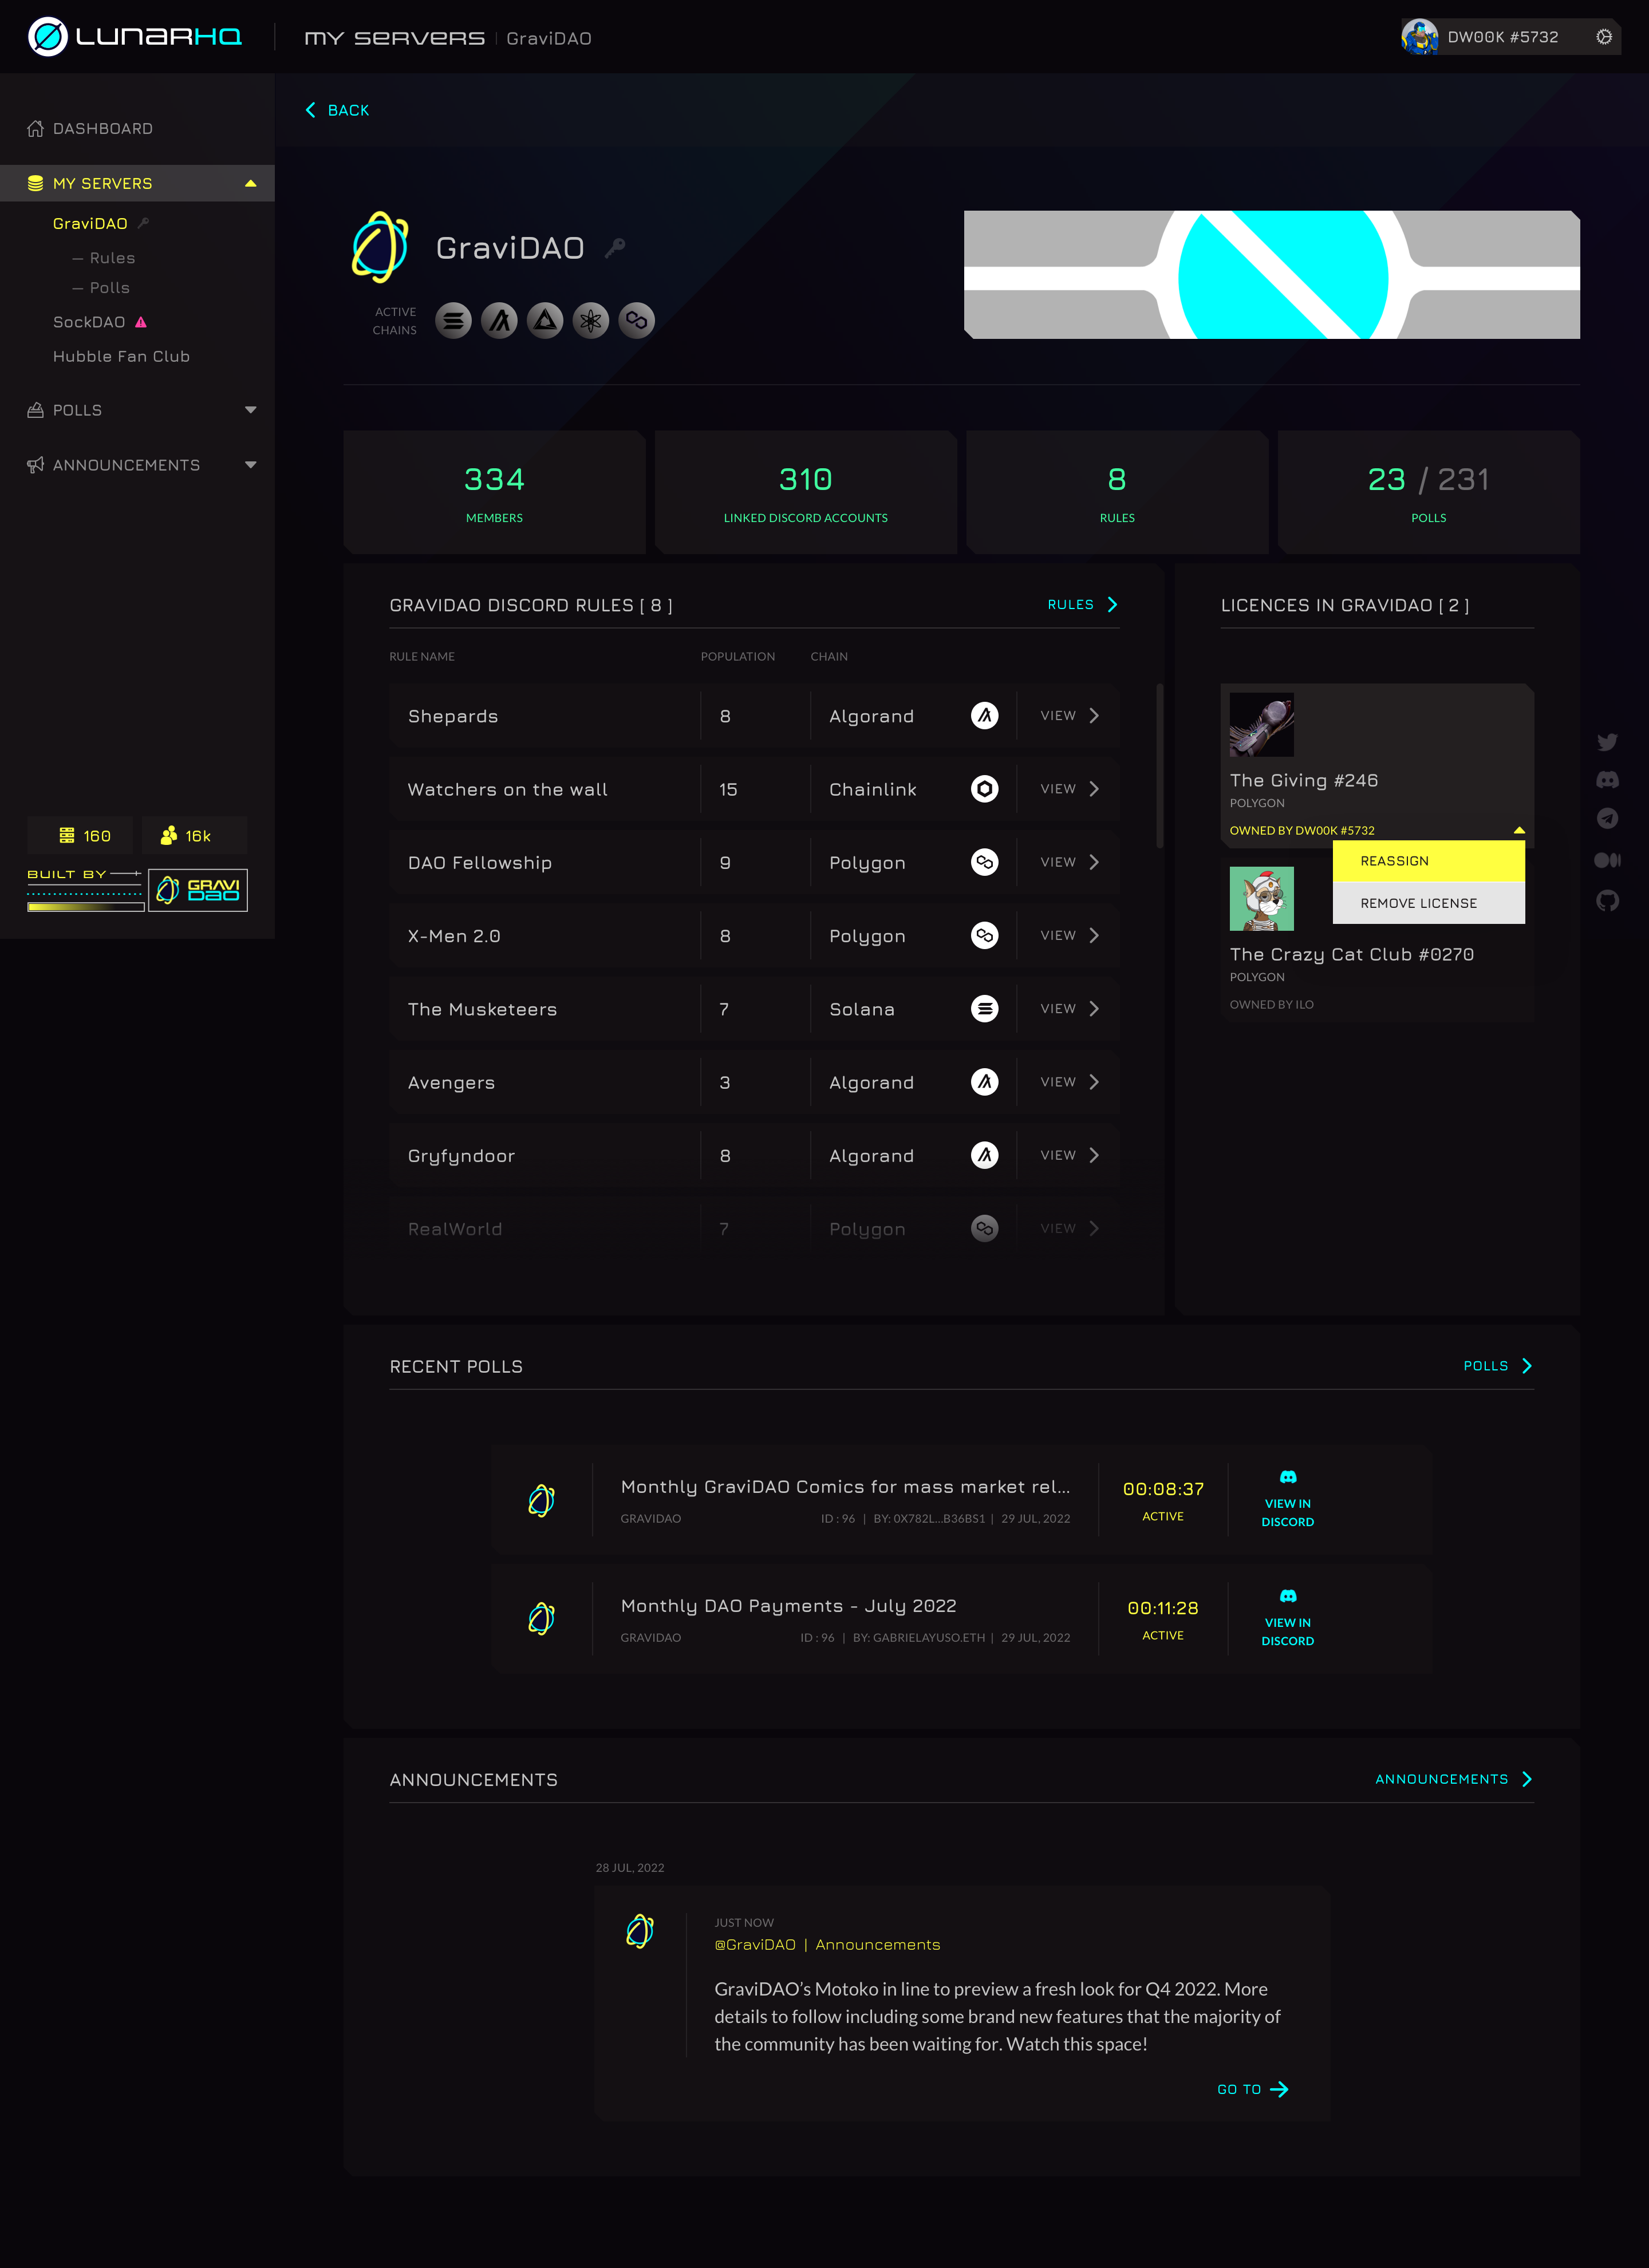1649x2268 pixels.
Task: Open the GitHub icon on right edge
Action: tap(1607, 901)
